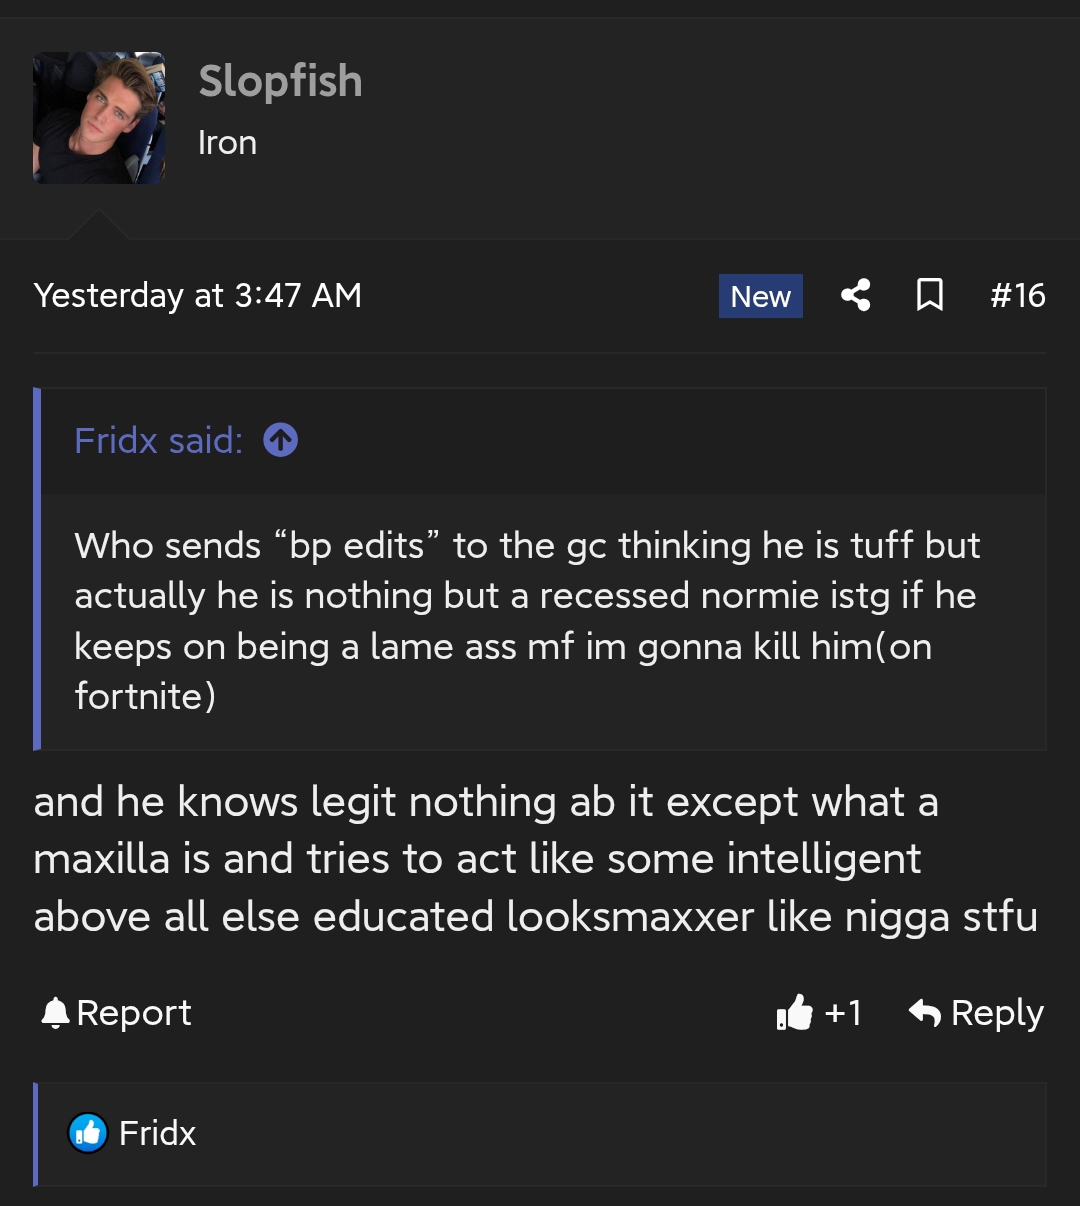Open Fridx's profile from the reactions bar
This screenshot has width=1080, height=1206.
pos(157,1133)
